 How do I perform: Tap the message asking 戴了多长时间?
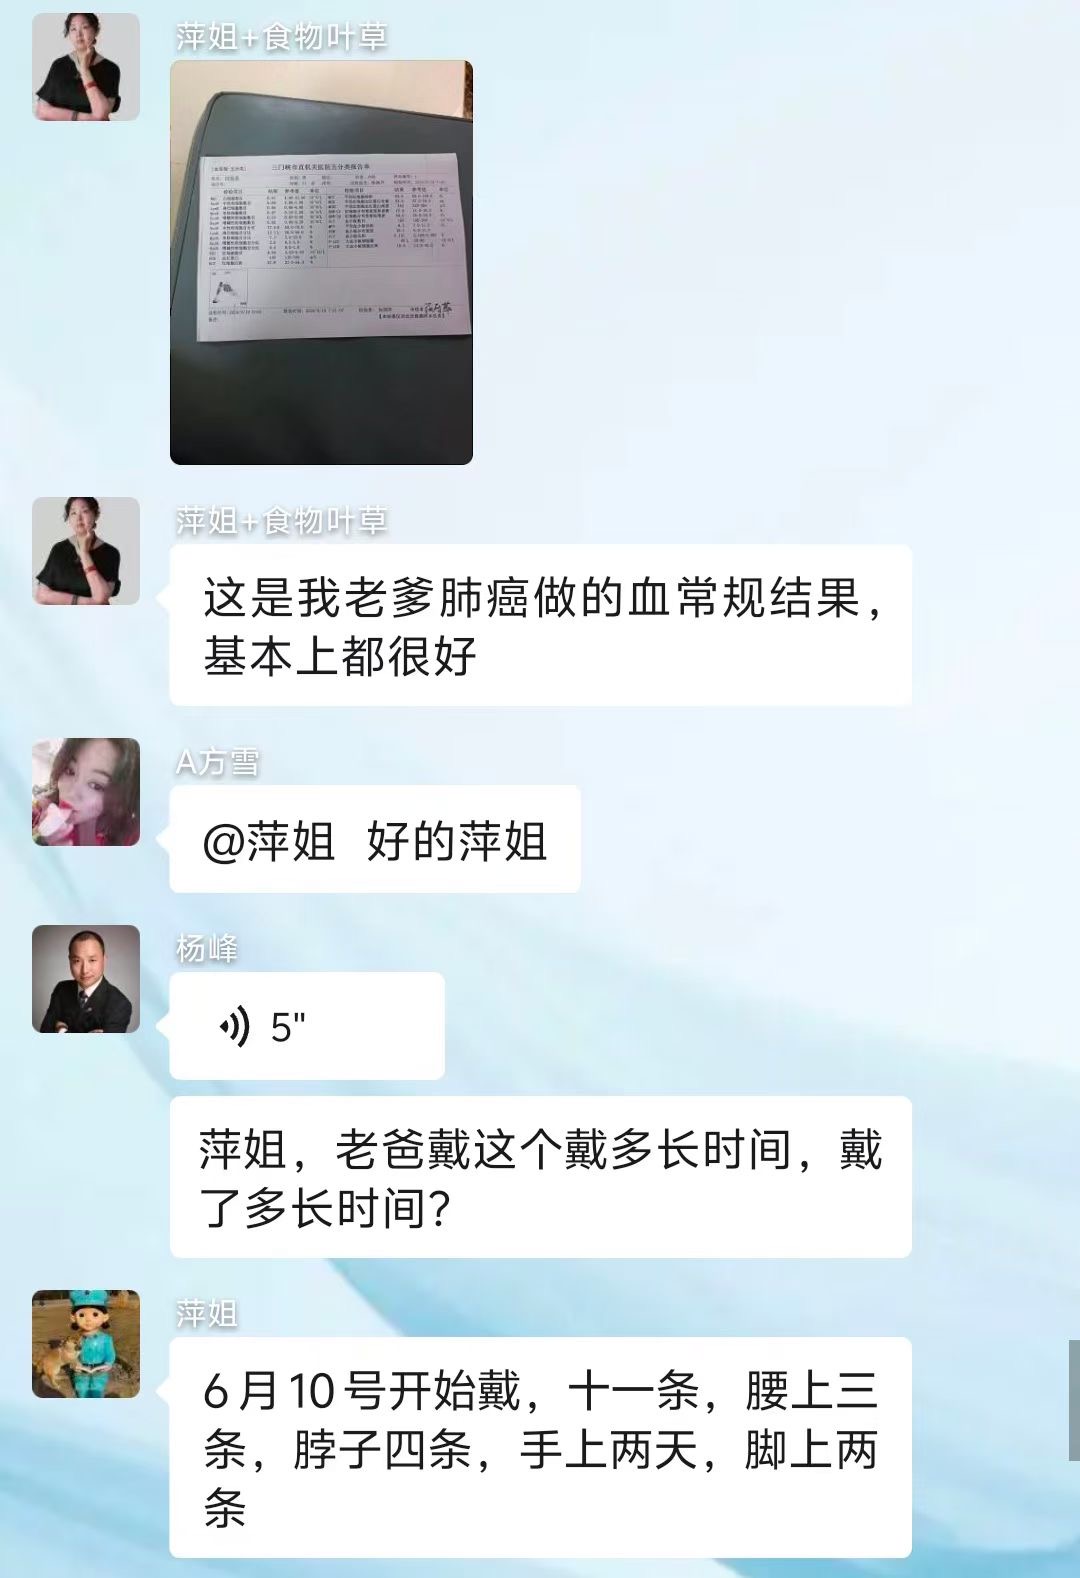(540, 1177)
